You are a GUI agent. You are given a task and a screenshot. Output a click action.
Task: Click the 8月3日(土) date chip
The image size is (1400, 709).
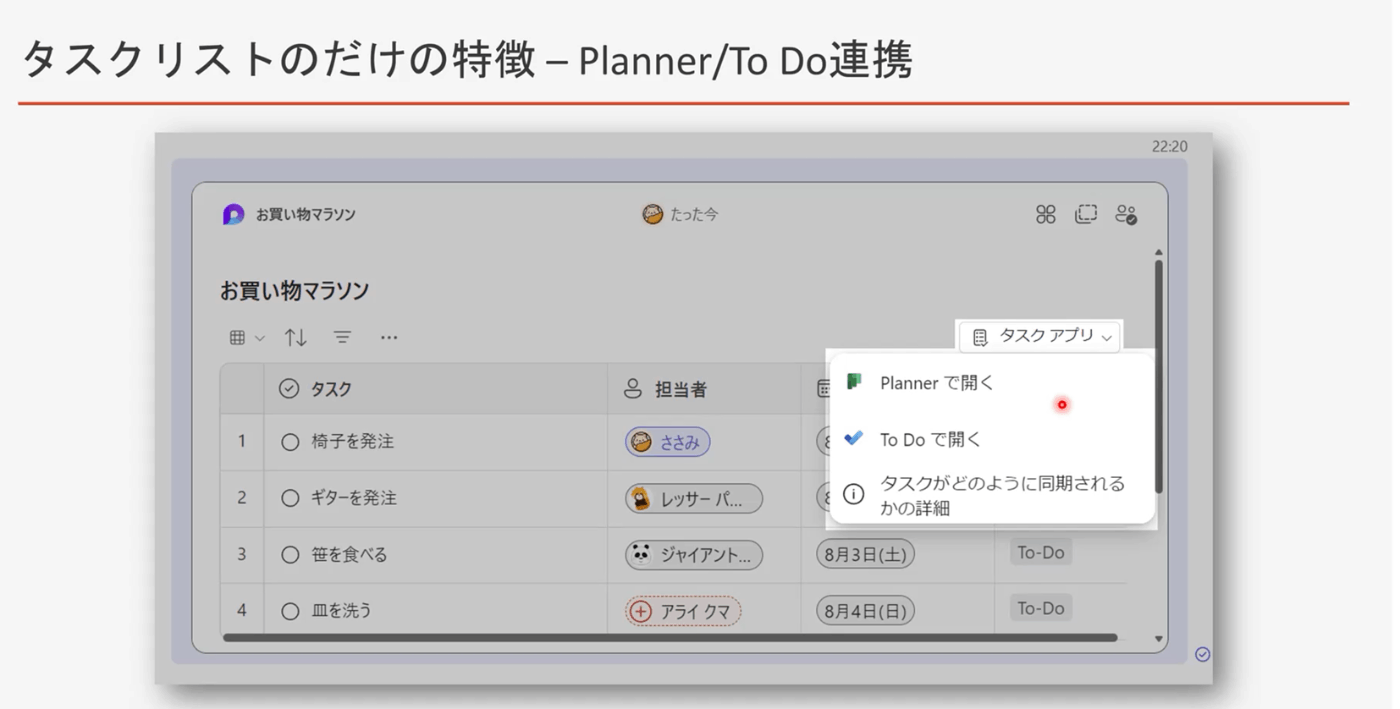pyautogui.click(x=866, y=554)
